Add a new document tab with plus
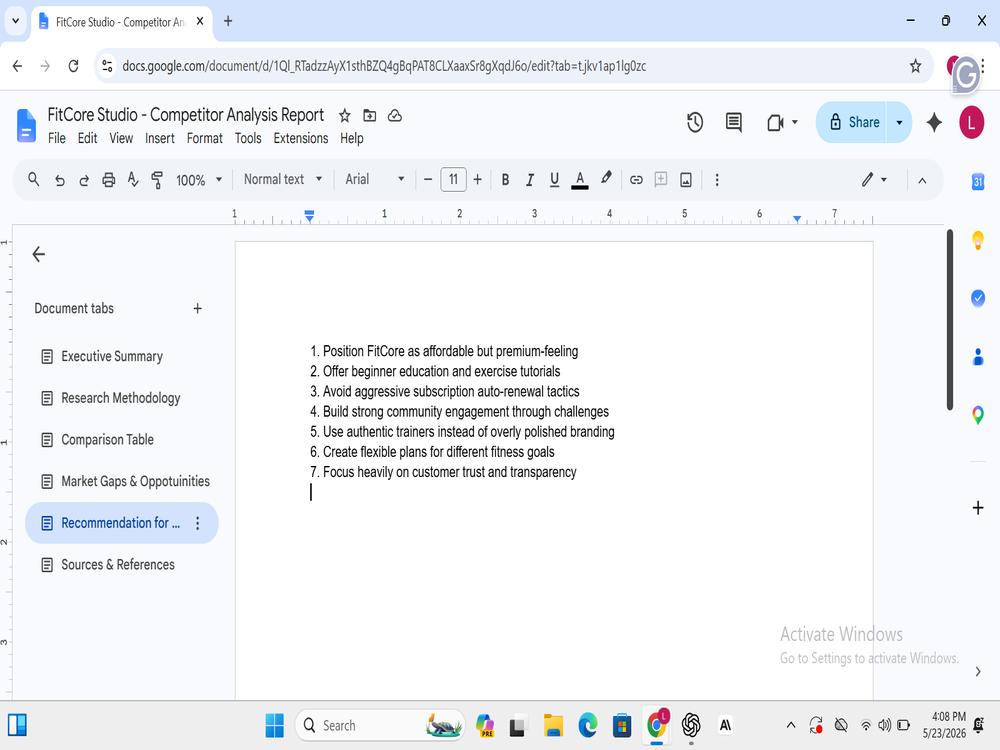 [198, 309]
